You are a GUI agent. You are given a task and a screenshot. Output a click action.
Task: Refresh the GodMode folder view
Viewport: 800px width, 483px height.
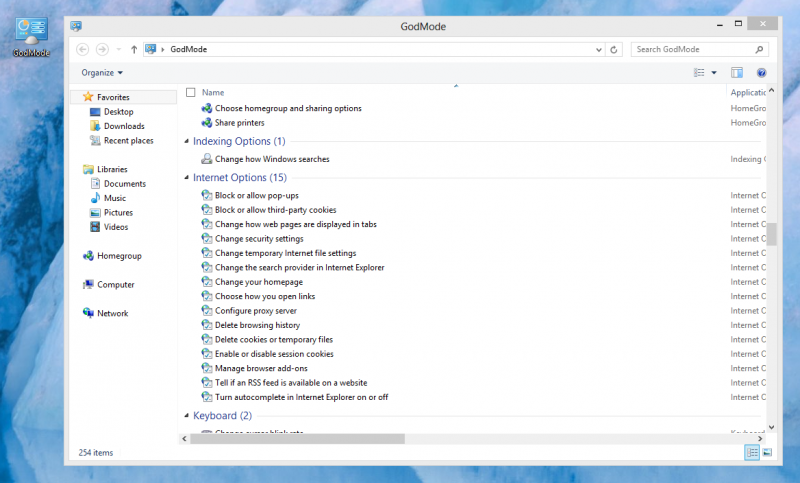[614, 49]
